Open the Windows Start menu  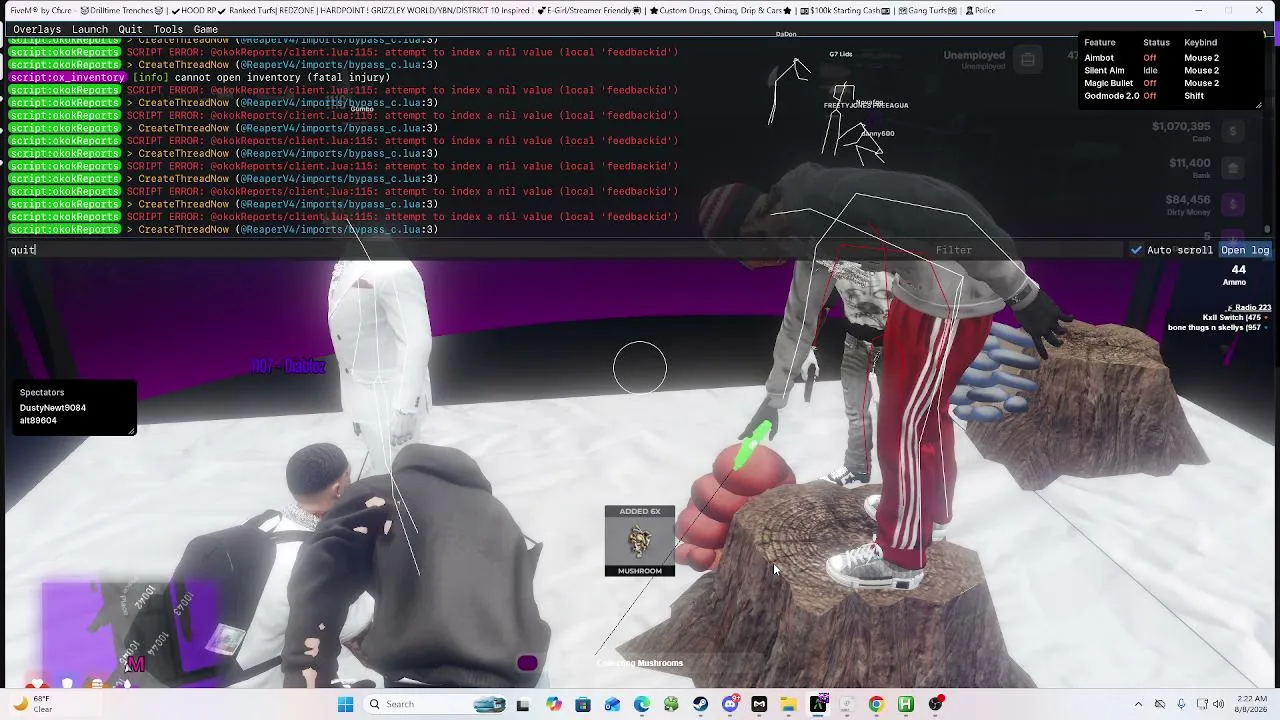point(345,704)
